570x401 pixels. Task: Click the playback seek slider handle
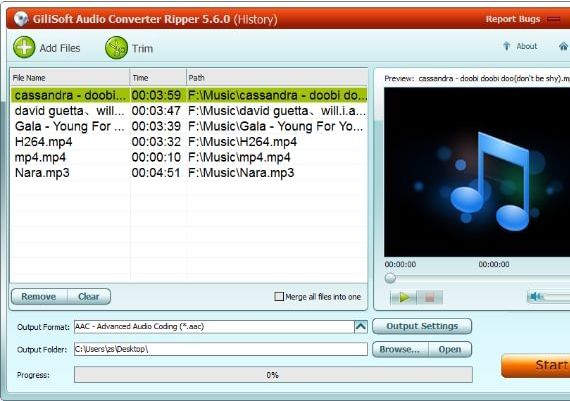[x=390, y=278]
